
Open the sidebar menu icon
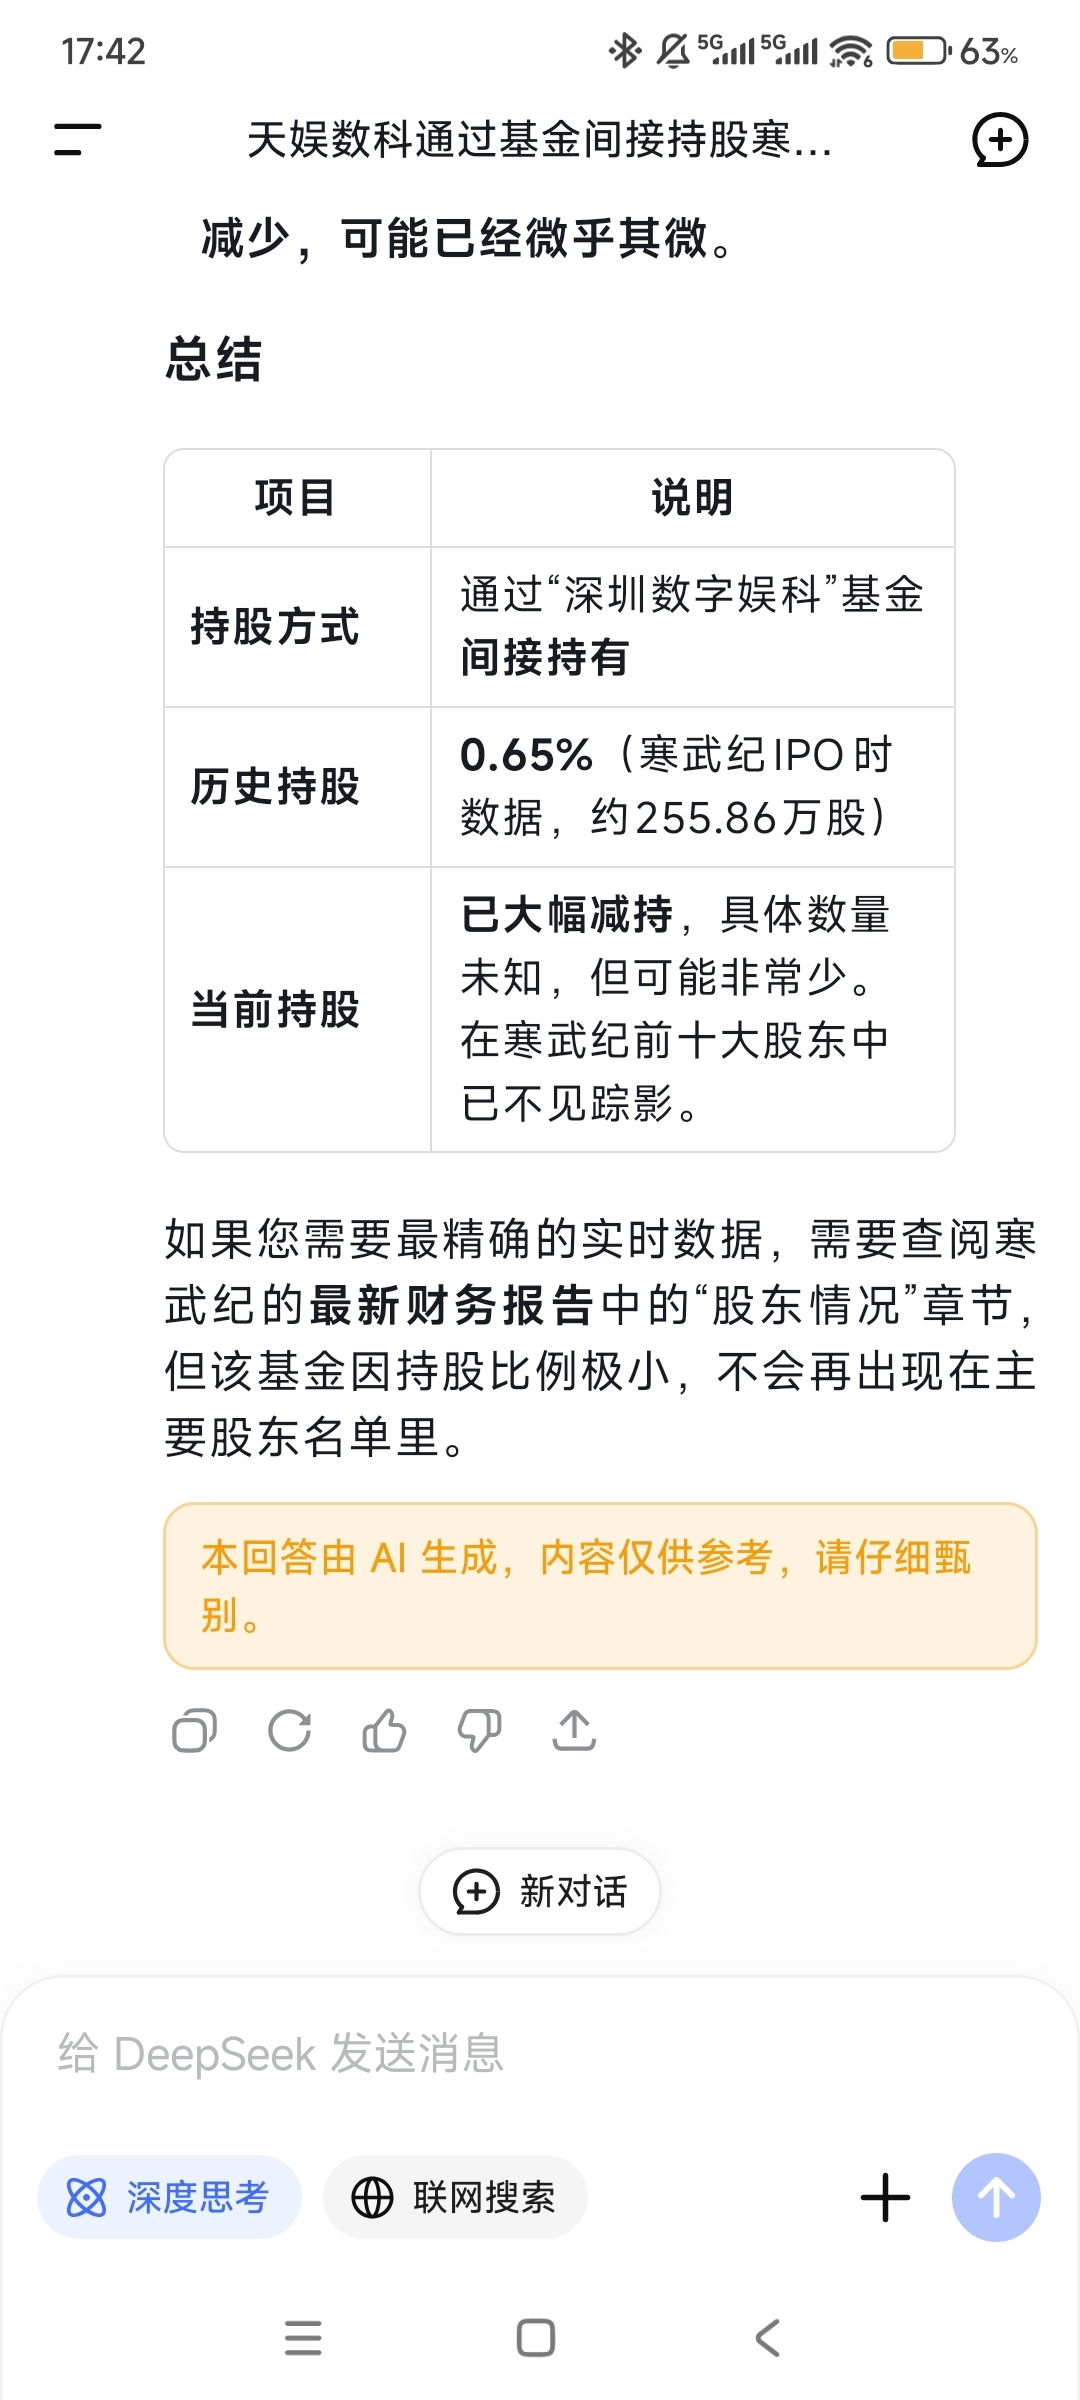78,140
